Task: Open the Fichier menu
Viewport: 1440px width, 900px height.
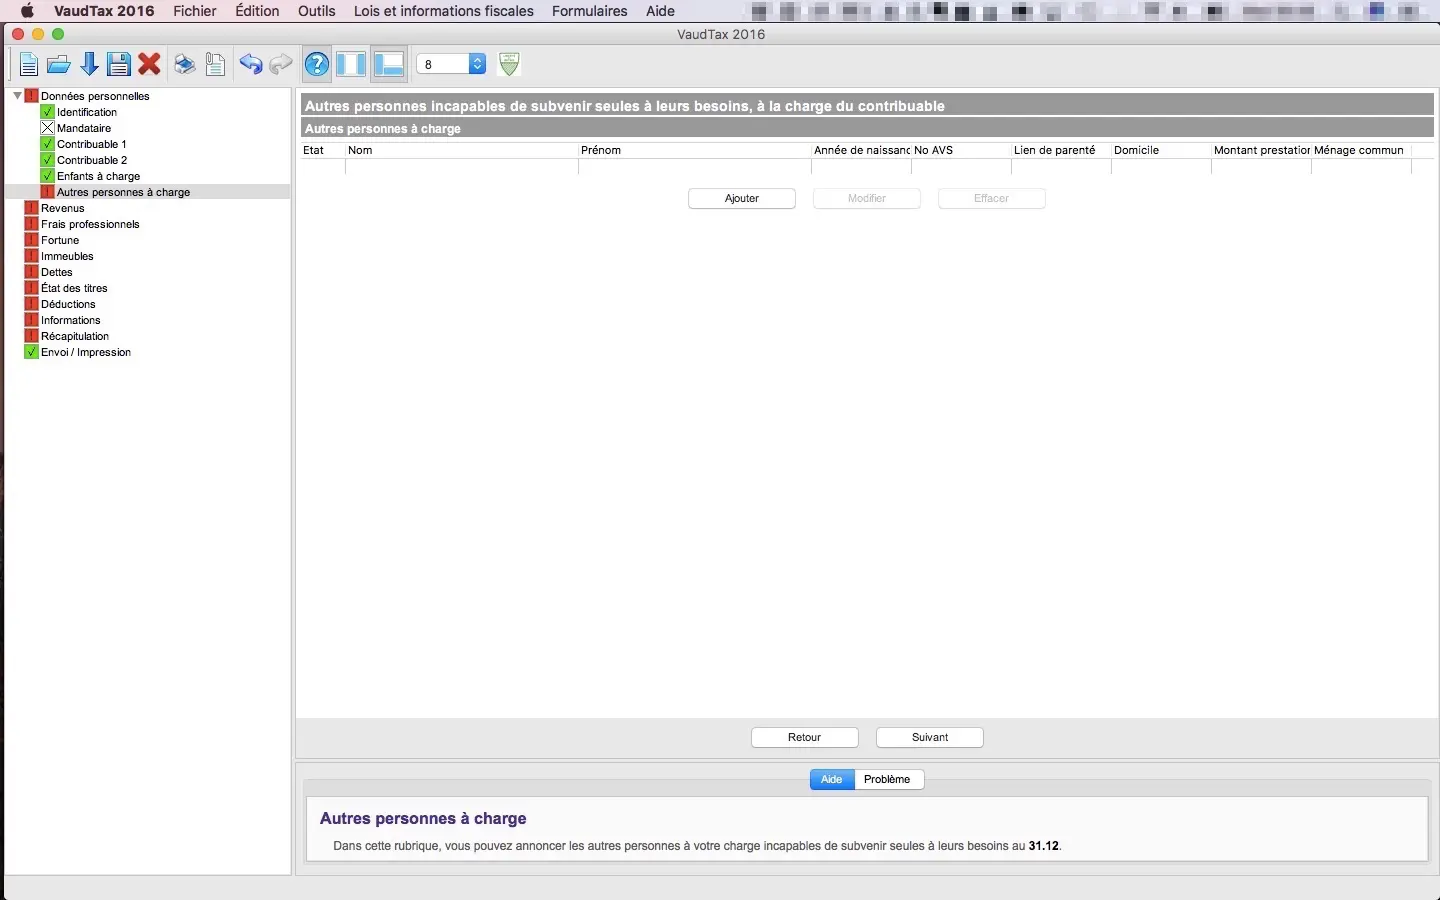Action: click(195, 11)
